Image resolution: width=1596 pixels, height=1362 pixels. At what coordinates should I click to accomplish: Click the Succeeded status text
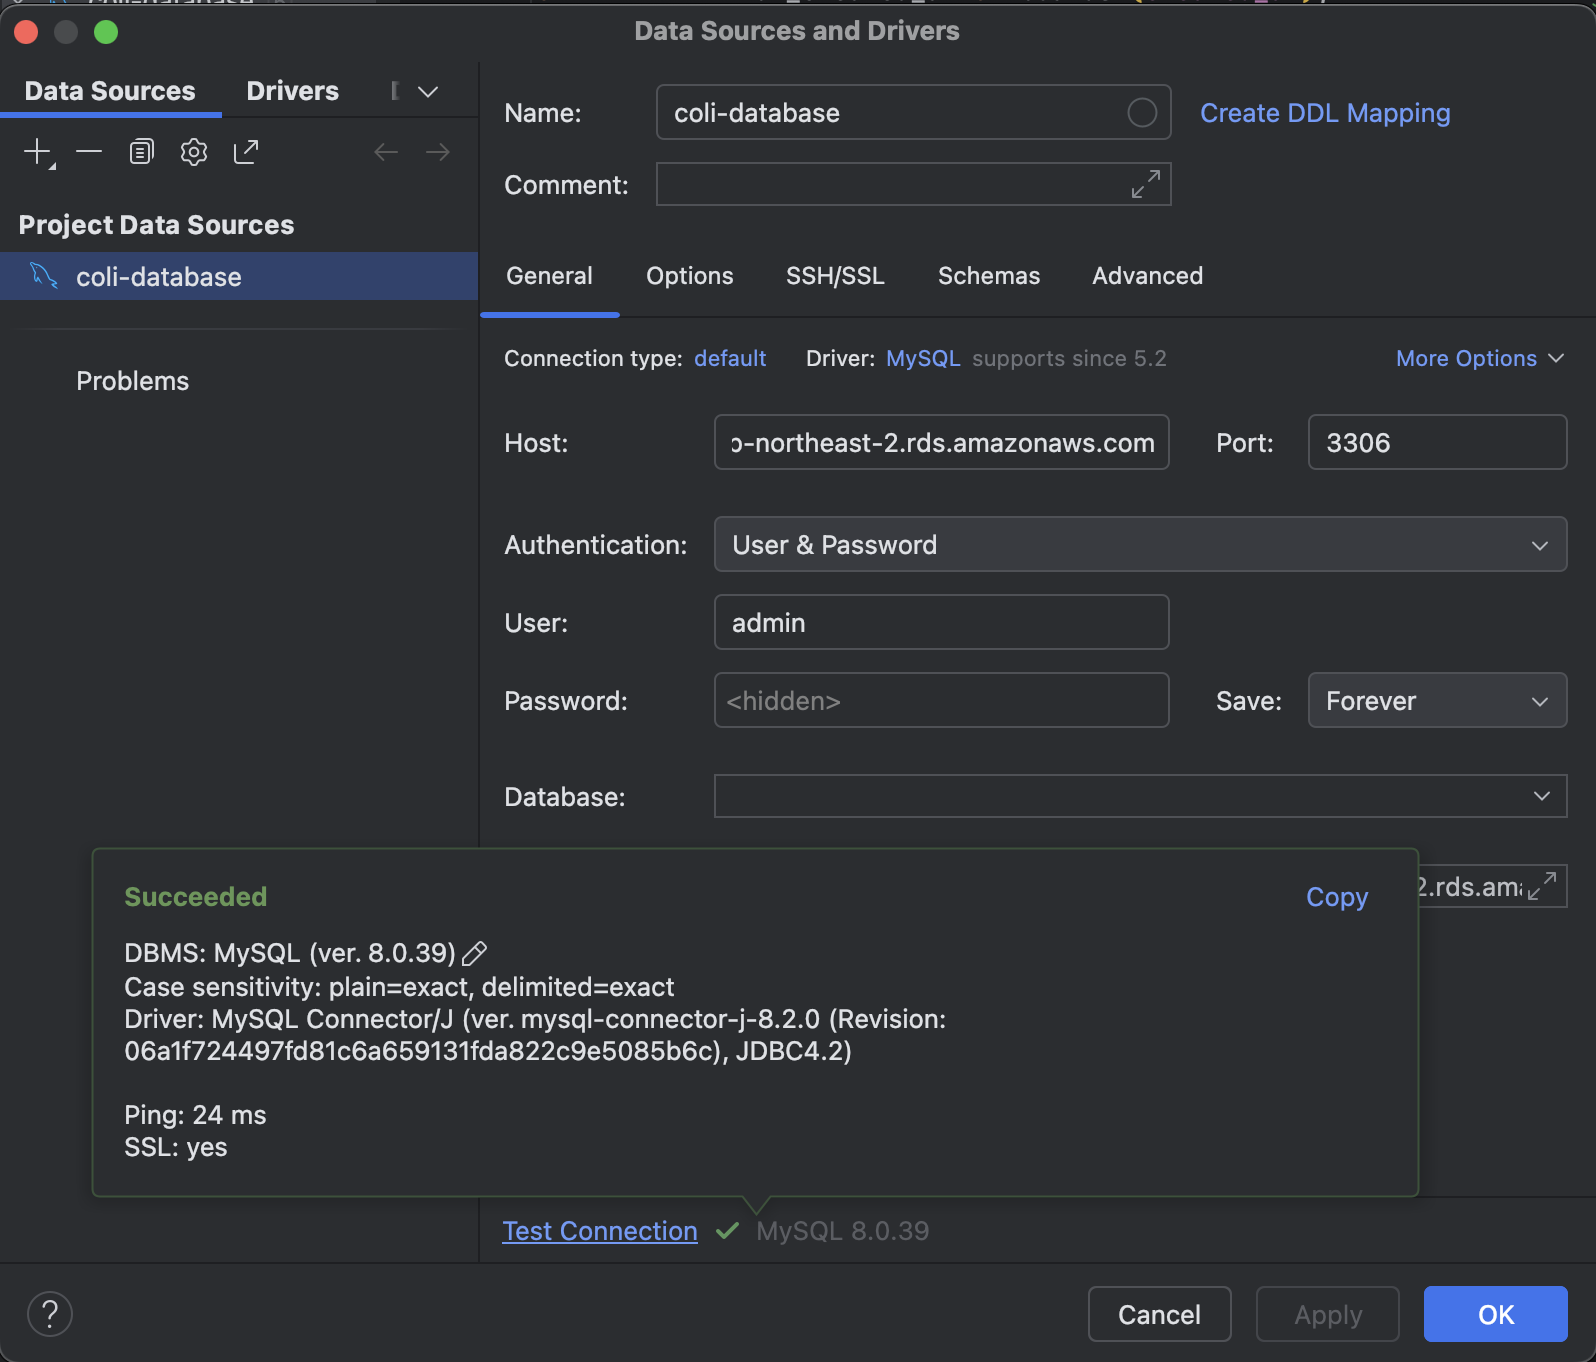[195, 897]
